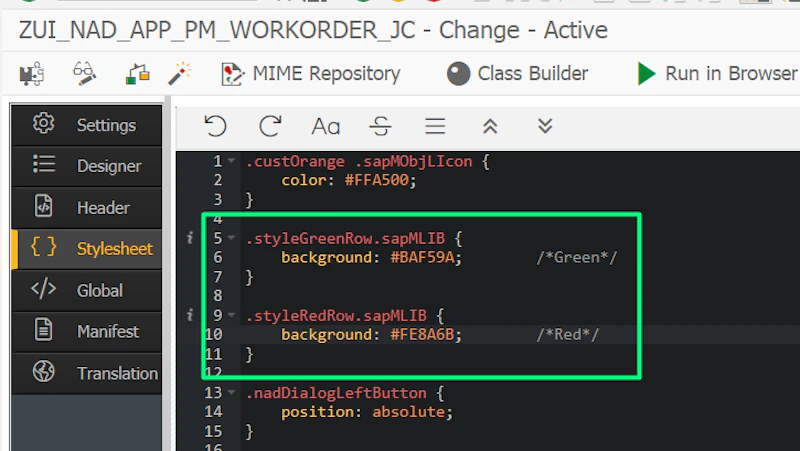Select the Stylesheet tab
This screenshot has height=451, width=800.
(87, 249)
